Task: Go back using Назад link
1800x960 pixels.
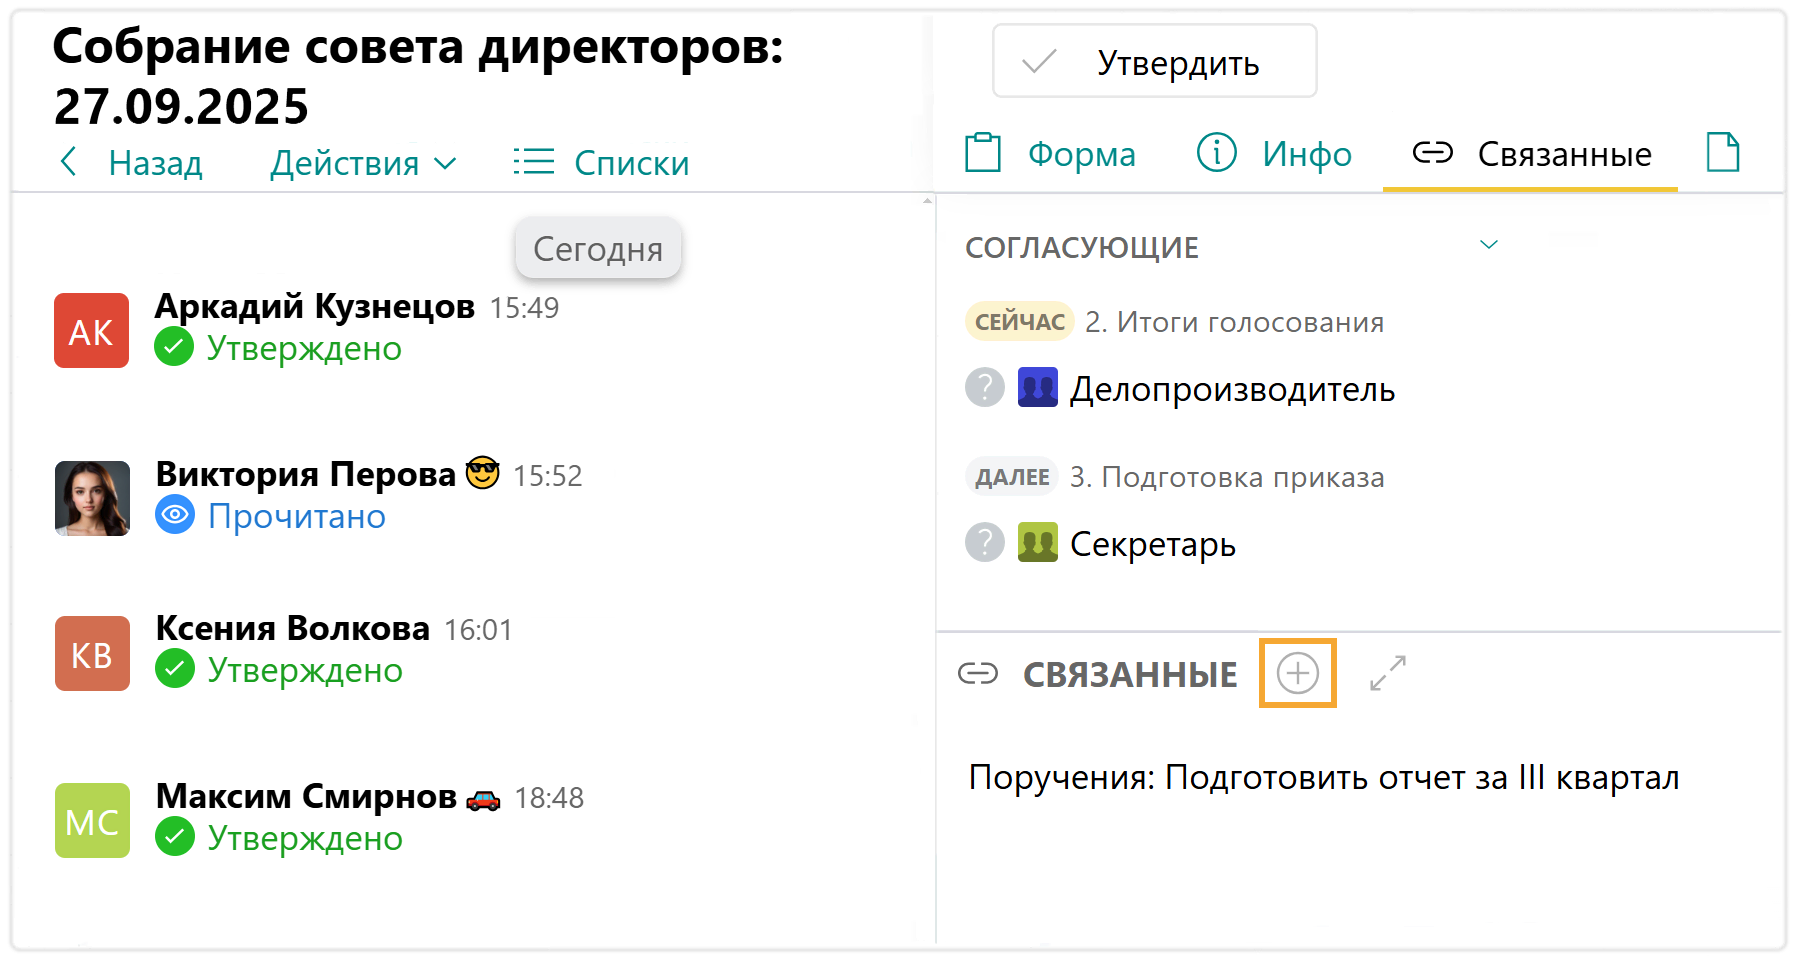Action: tap(131, 163)
